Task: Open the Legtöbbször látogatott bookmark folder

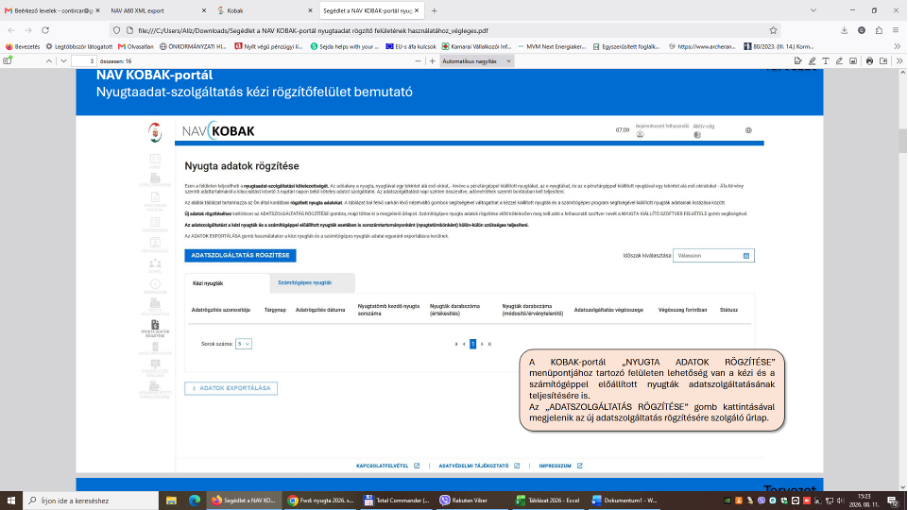Action: [79, 46]
